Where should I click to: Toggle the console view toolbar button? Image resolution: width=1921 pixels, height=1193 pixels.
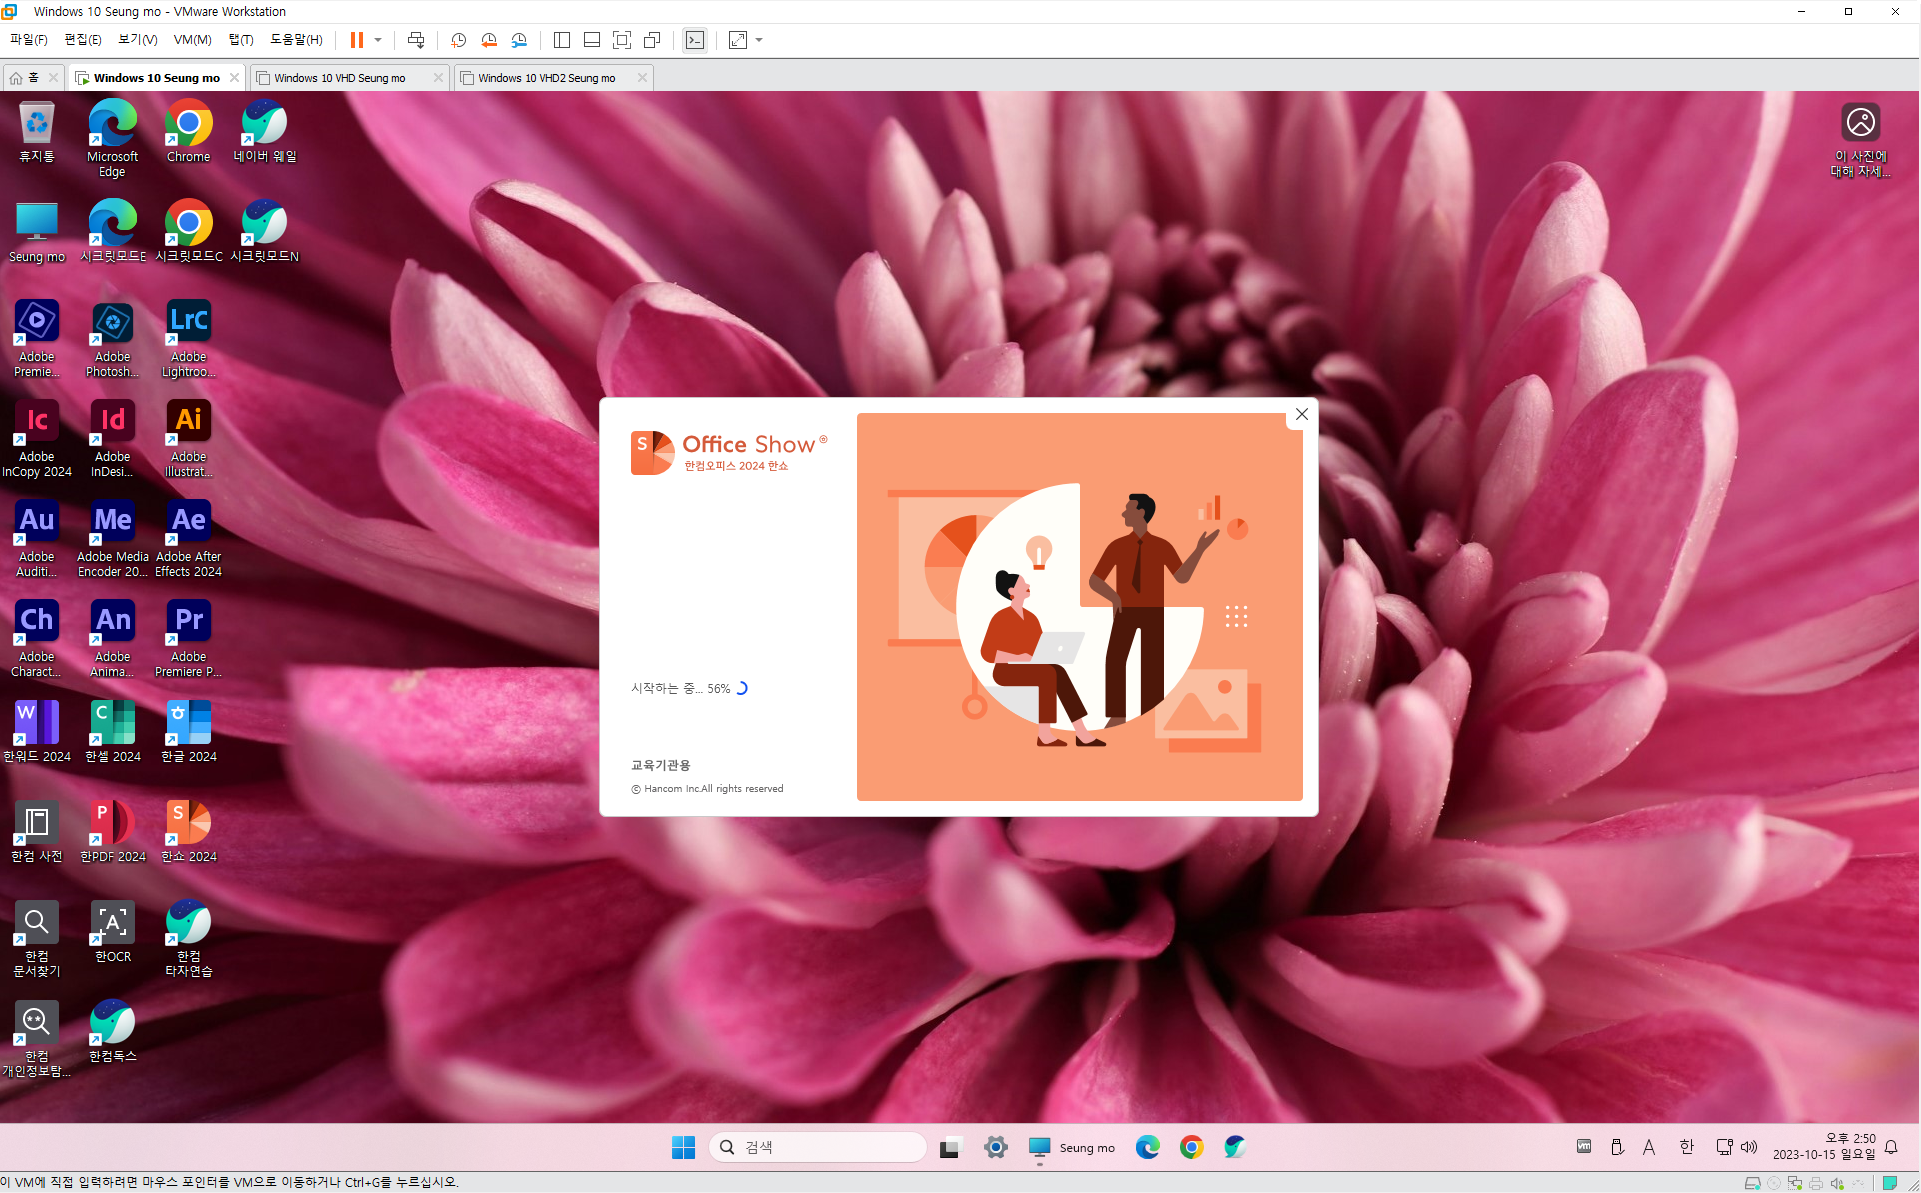pyautogui.click(x=695, y=40)
